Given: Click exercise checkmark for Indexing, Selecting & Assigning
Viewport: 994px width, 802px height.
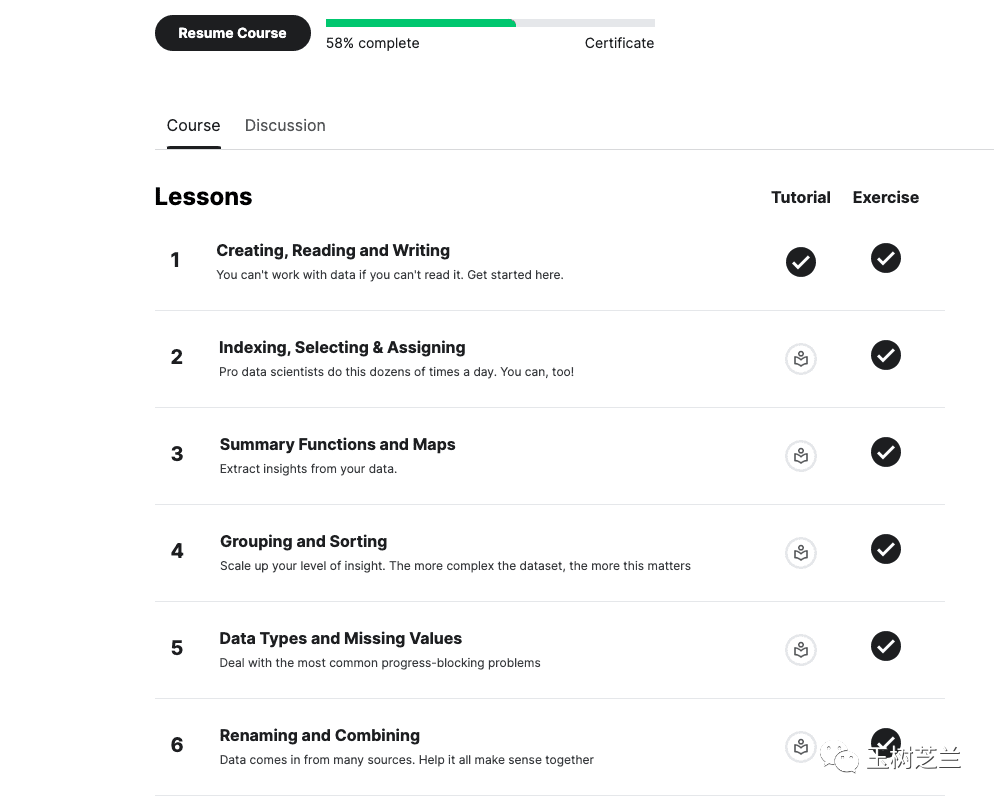Looking at the screenshot, I should (886, 355).
